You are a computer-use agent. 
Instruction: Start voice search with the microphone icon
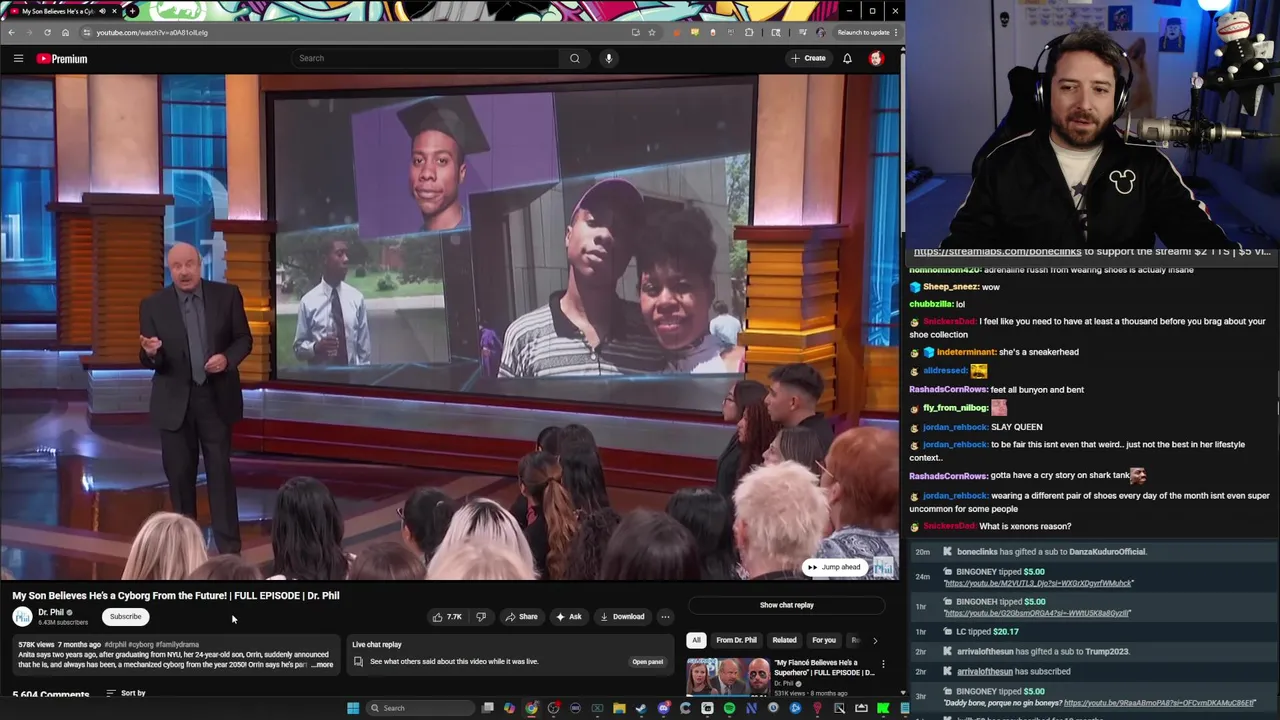[608, 58]
